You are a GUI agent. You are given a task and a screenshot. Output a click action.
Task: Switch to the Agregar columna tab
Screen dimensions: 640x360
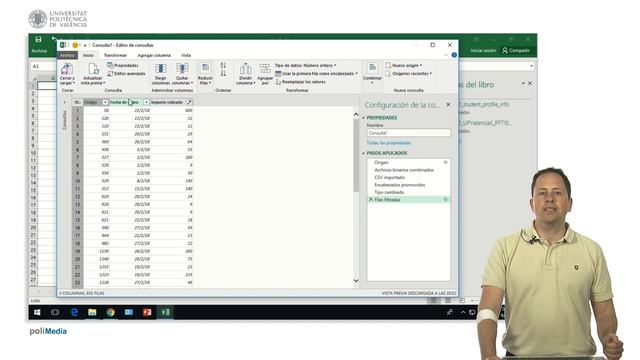154,55
